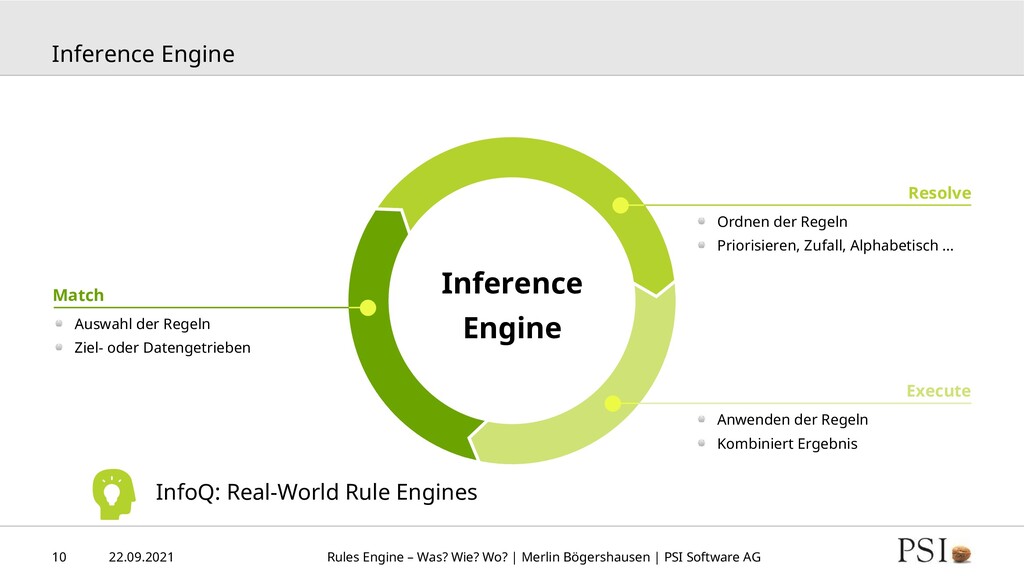This screenshot has width=1024, height=576.
Task: Click the yellow dot on Resolve segment
Action: 620,205
